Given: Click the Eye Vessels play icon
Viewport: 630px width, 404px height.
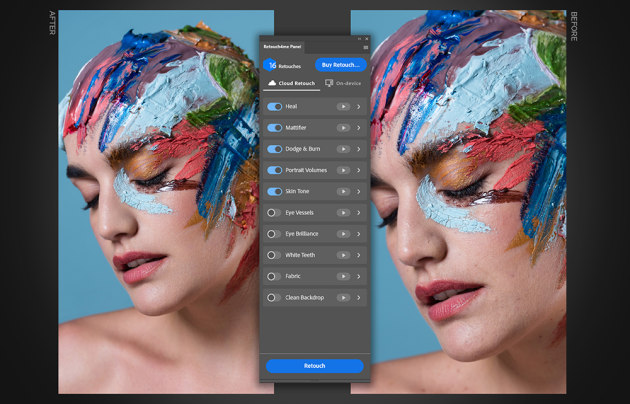Looking at the screenshot, I should (x=343, y=213).
